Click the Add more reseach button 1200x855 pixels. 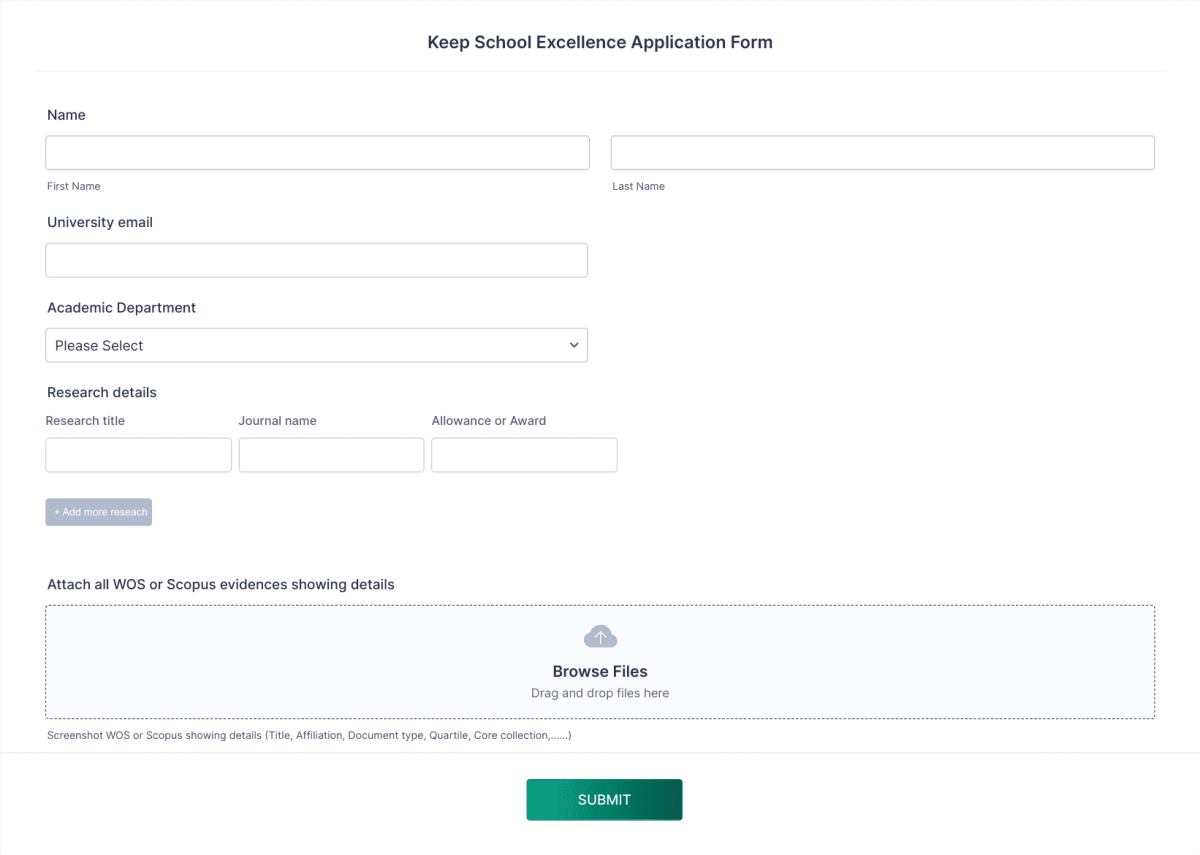98,511
